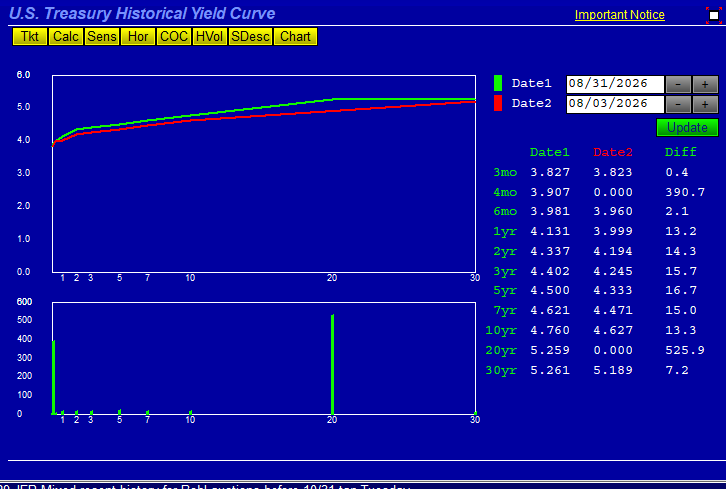This screenshot has height=489, width=726.
Task: Increase Date1 with the plus button
Action: point(705,84)
